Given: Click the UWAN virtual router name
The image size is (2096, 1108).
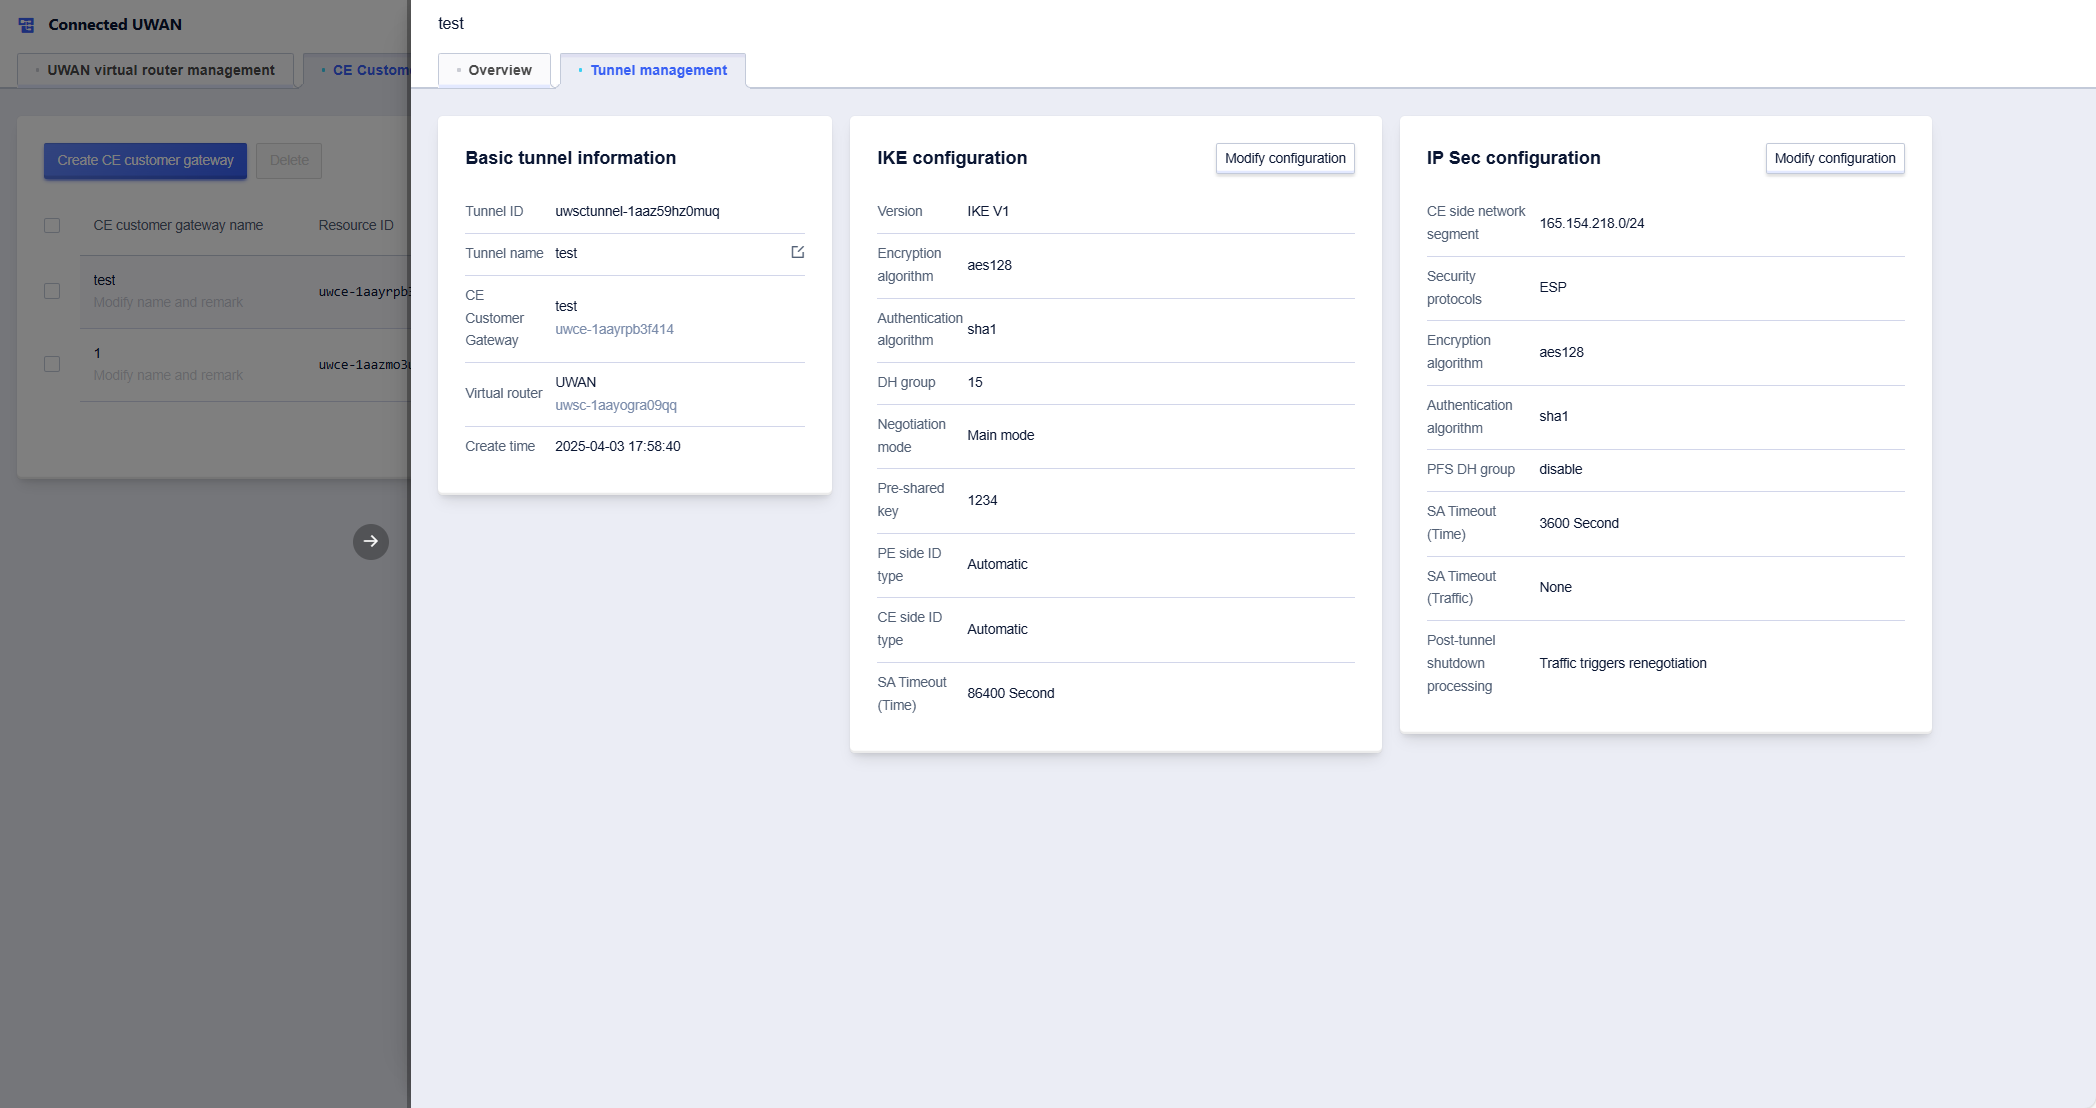Looking at the screenshot, I should (576, 382).
